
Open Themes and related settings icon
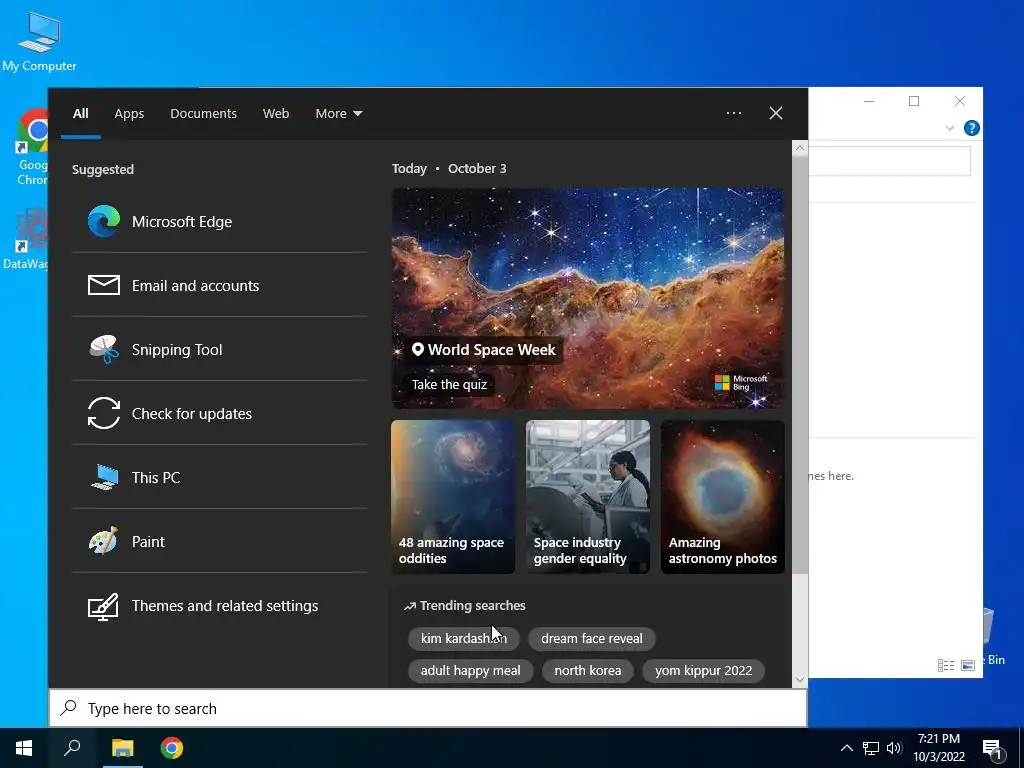104,606
